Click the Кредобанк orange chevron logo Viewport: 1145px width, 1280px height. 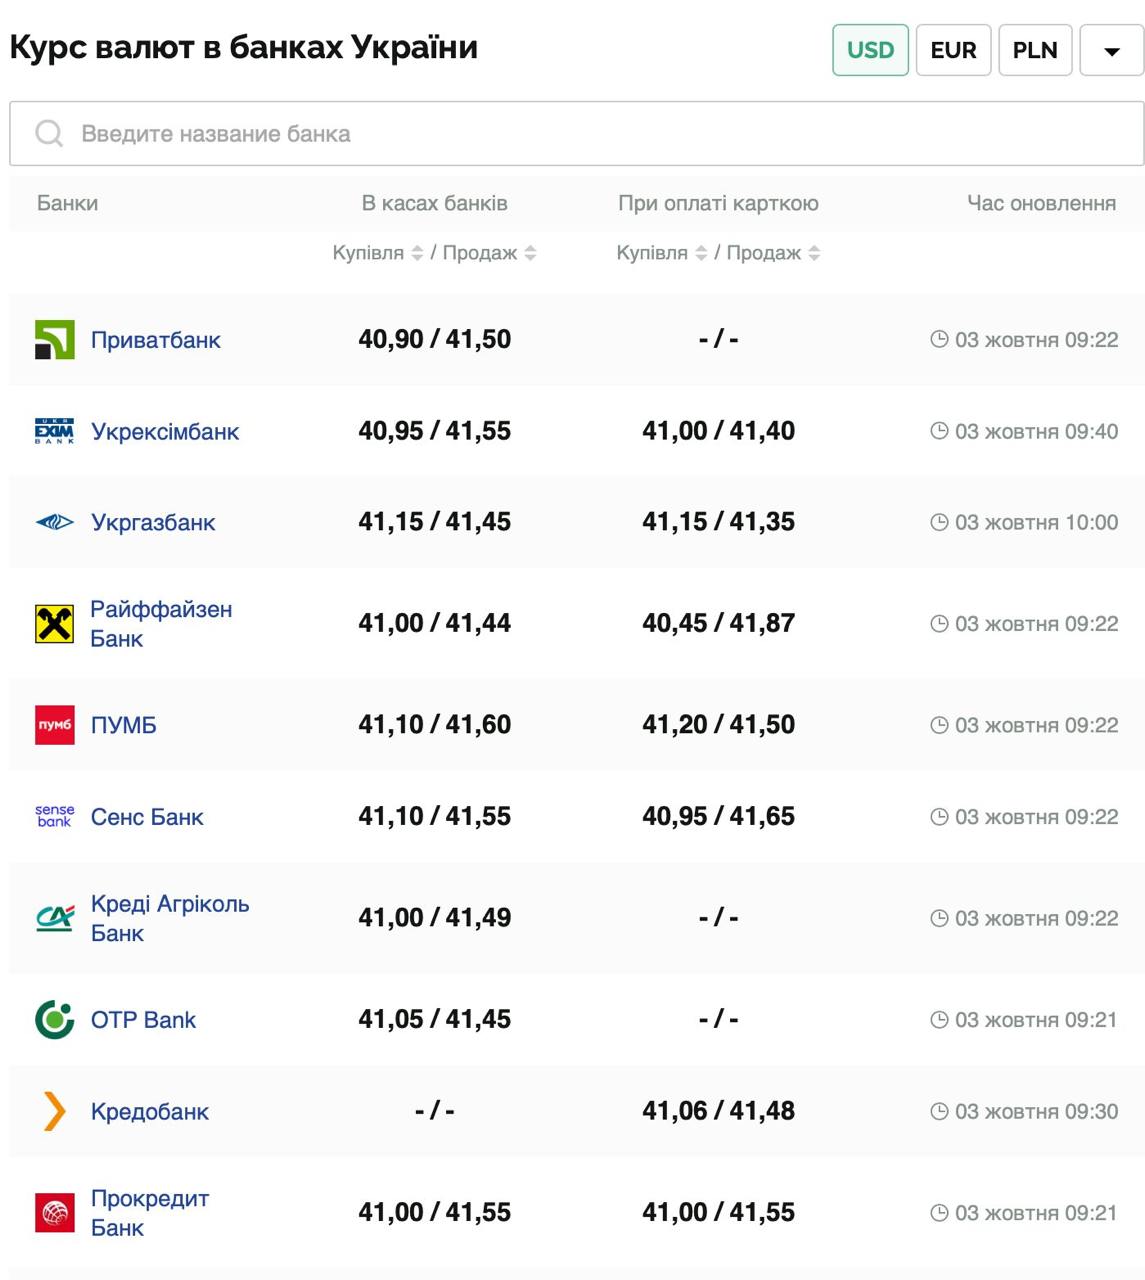54,1111
